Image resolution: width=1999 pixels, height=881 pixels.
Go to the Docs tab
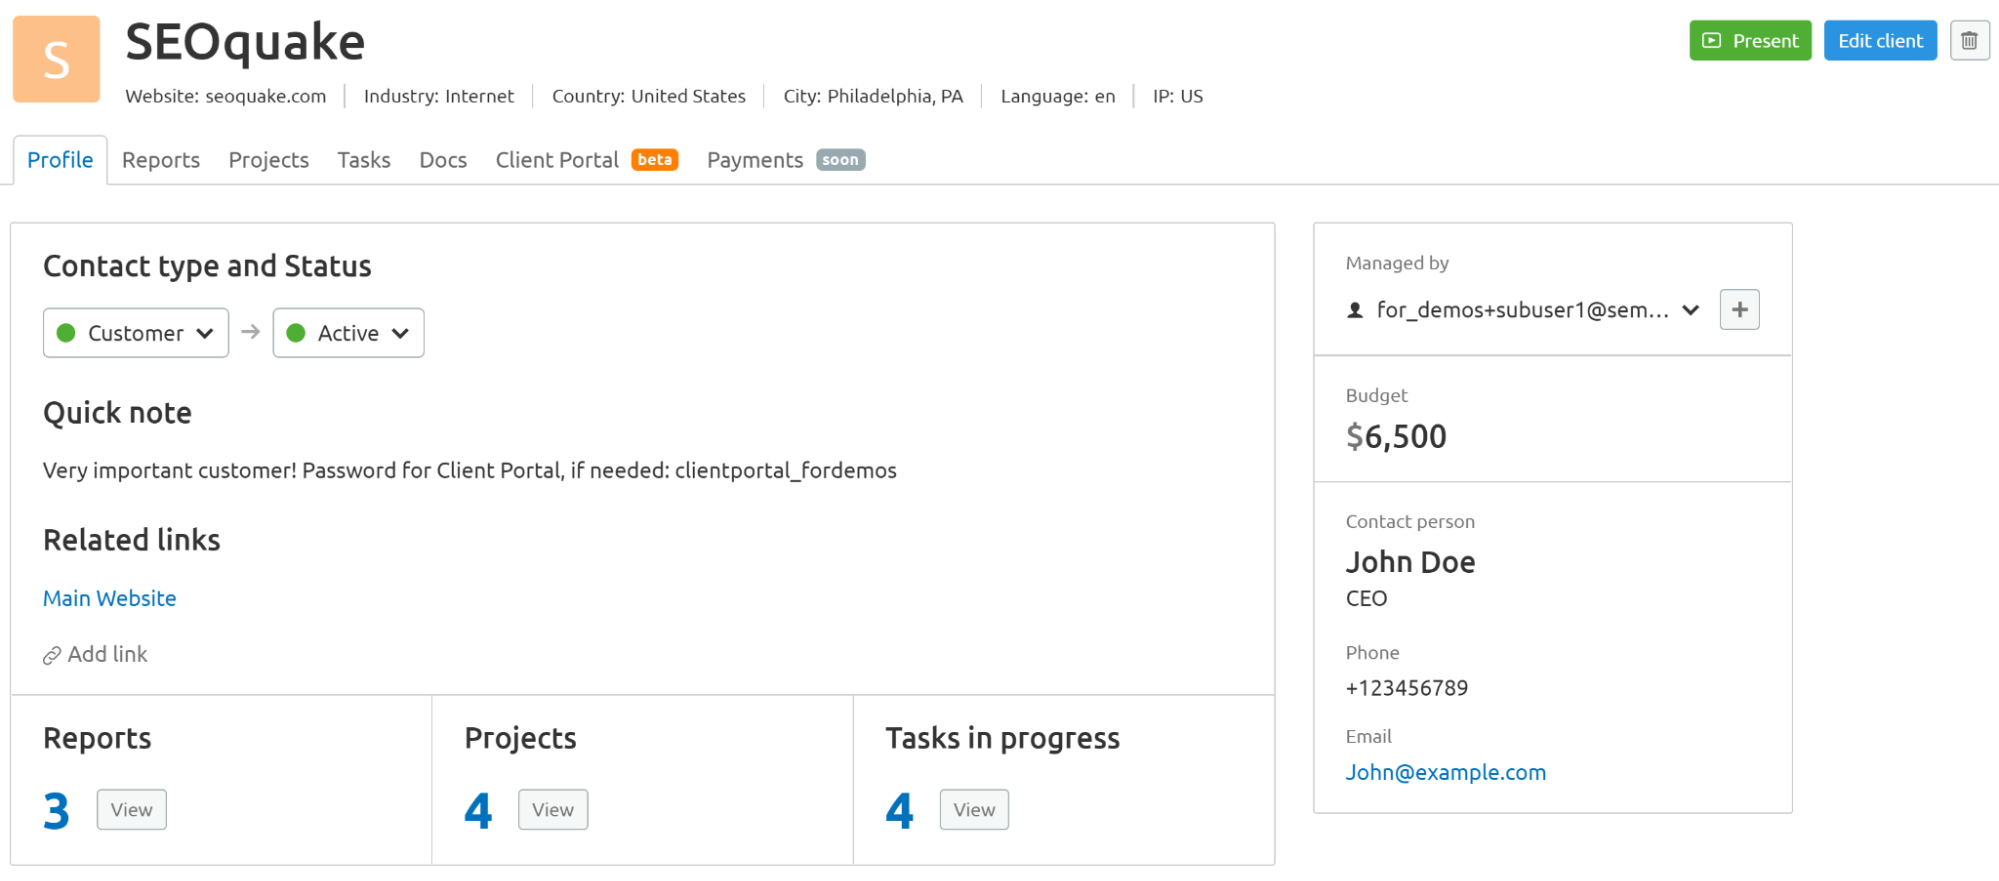coord(443,160)
